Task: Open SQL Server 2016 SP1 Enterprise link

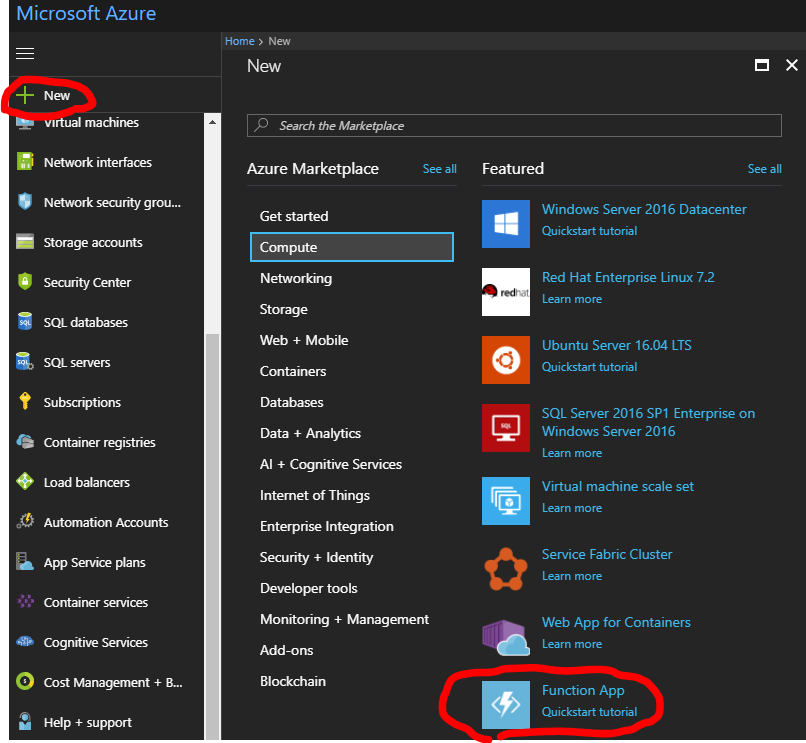Action: pos(649,422)
